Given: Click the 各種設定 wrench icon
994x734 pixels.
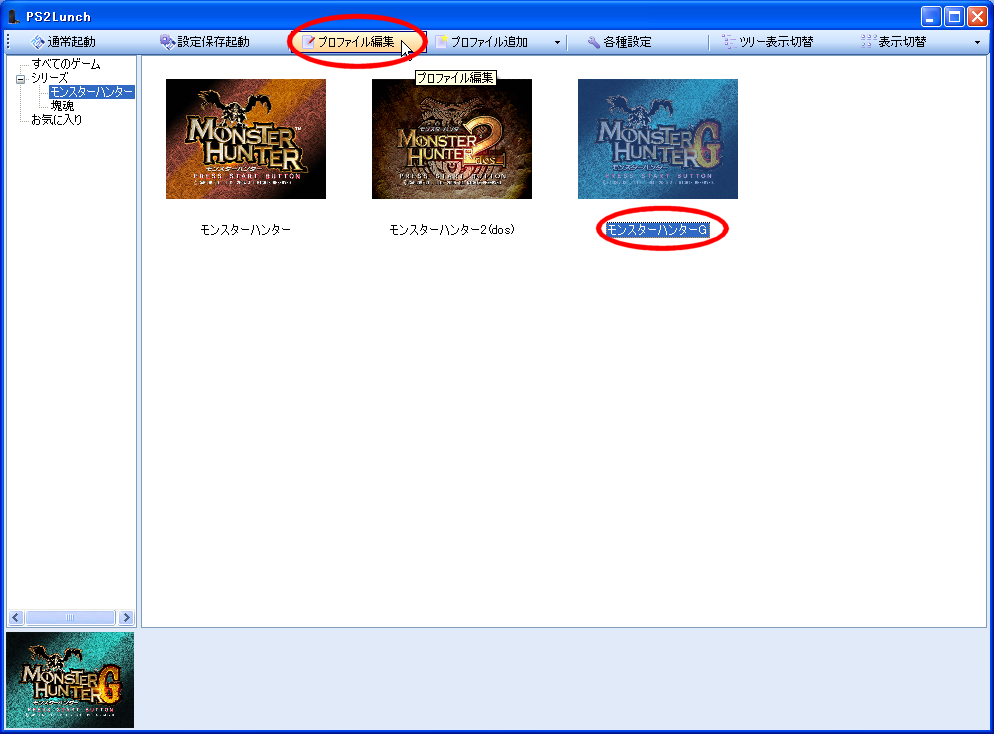Looking at the screenshot, I should (x=593, y=42).
